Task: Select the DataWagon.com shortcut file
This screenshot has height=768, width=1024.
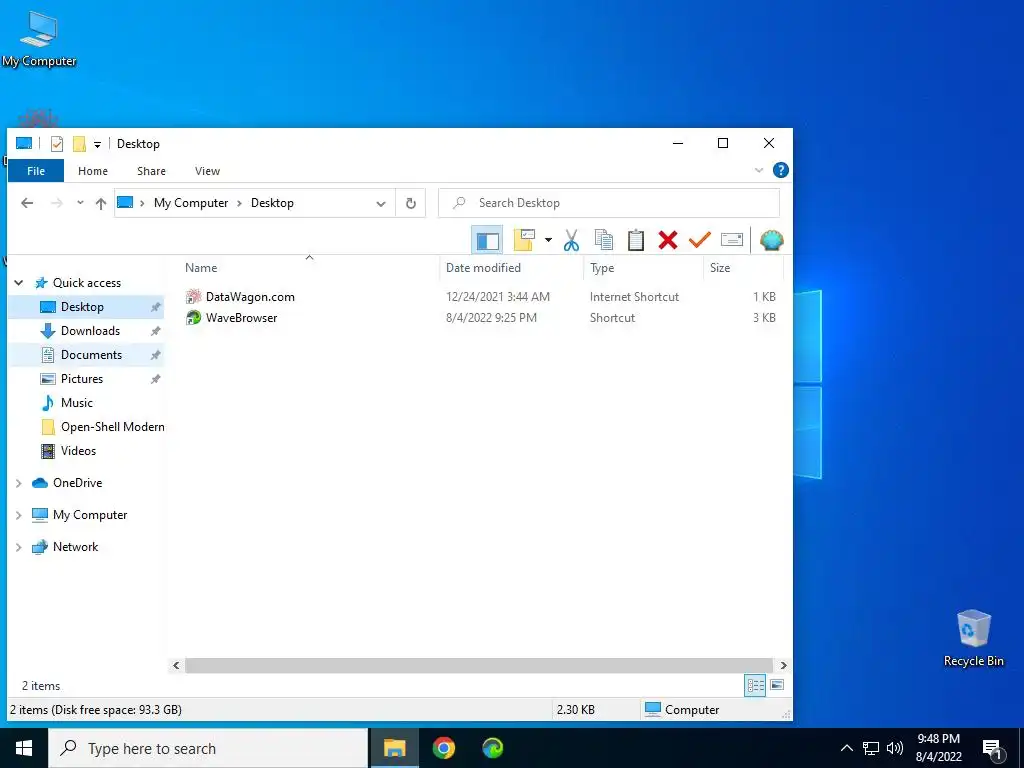Action: pyautogui.click(x=249, y=297)
